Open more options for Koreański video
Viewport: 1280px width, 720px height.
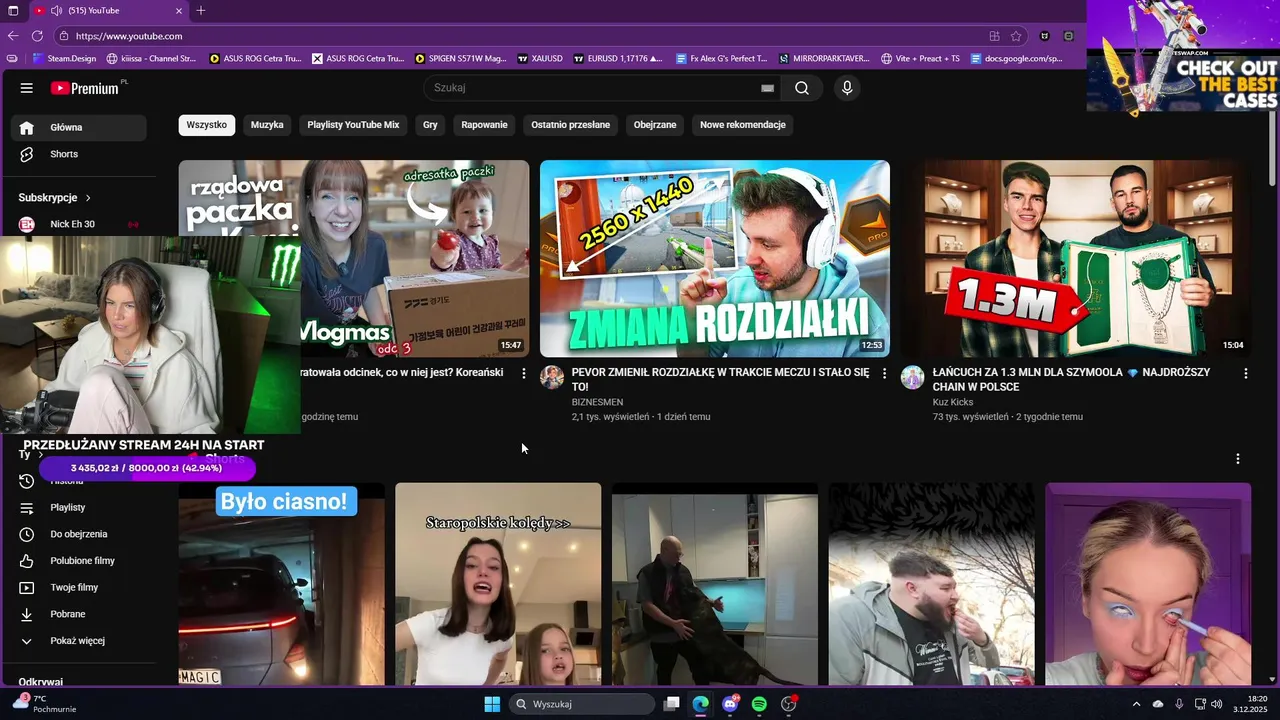pyautogui.click(x=523, y=373)
